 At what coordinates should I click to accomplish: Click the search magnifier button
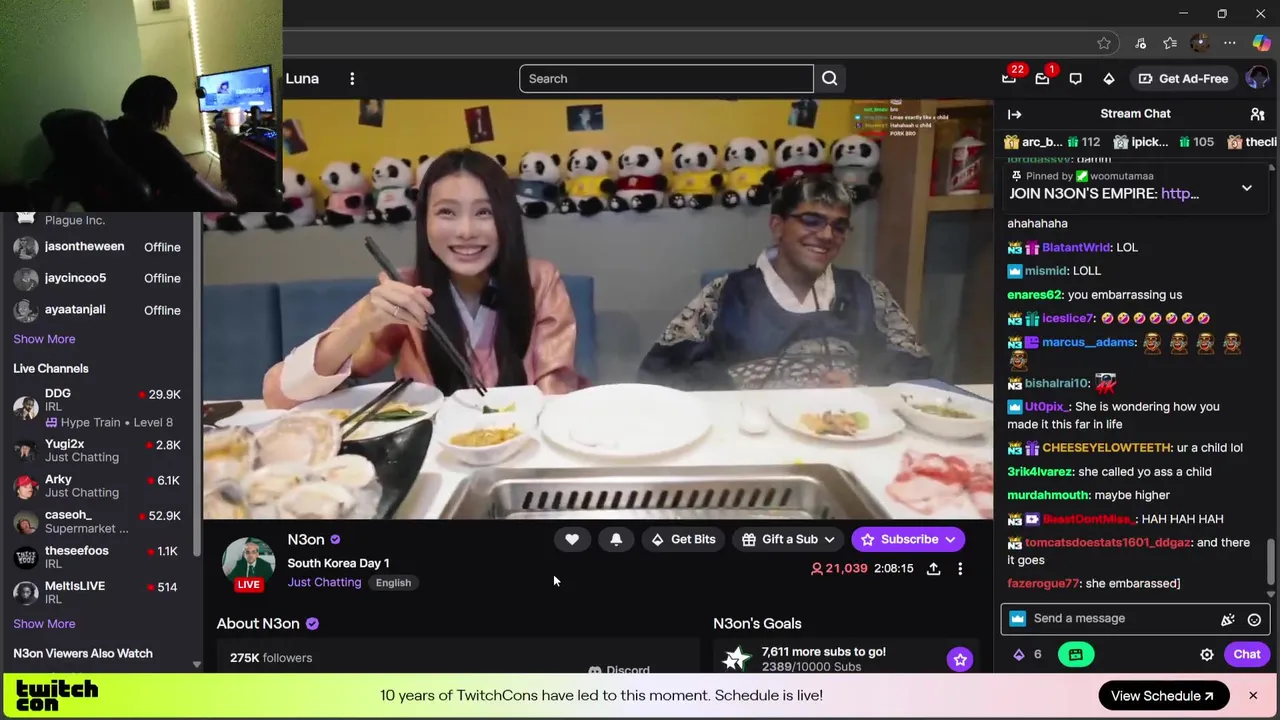pos(830,79)
